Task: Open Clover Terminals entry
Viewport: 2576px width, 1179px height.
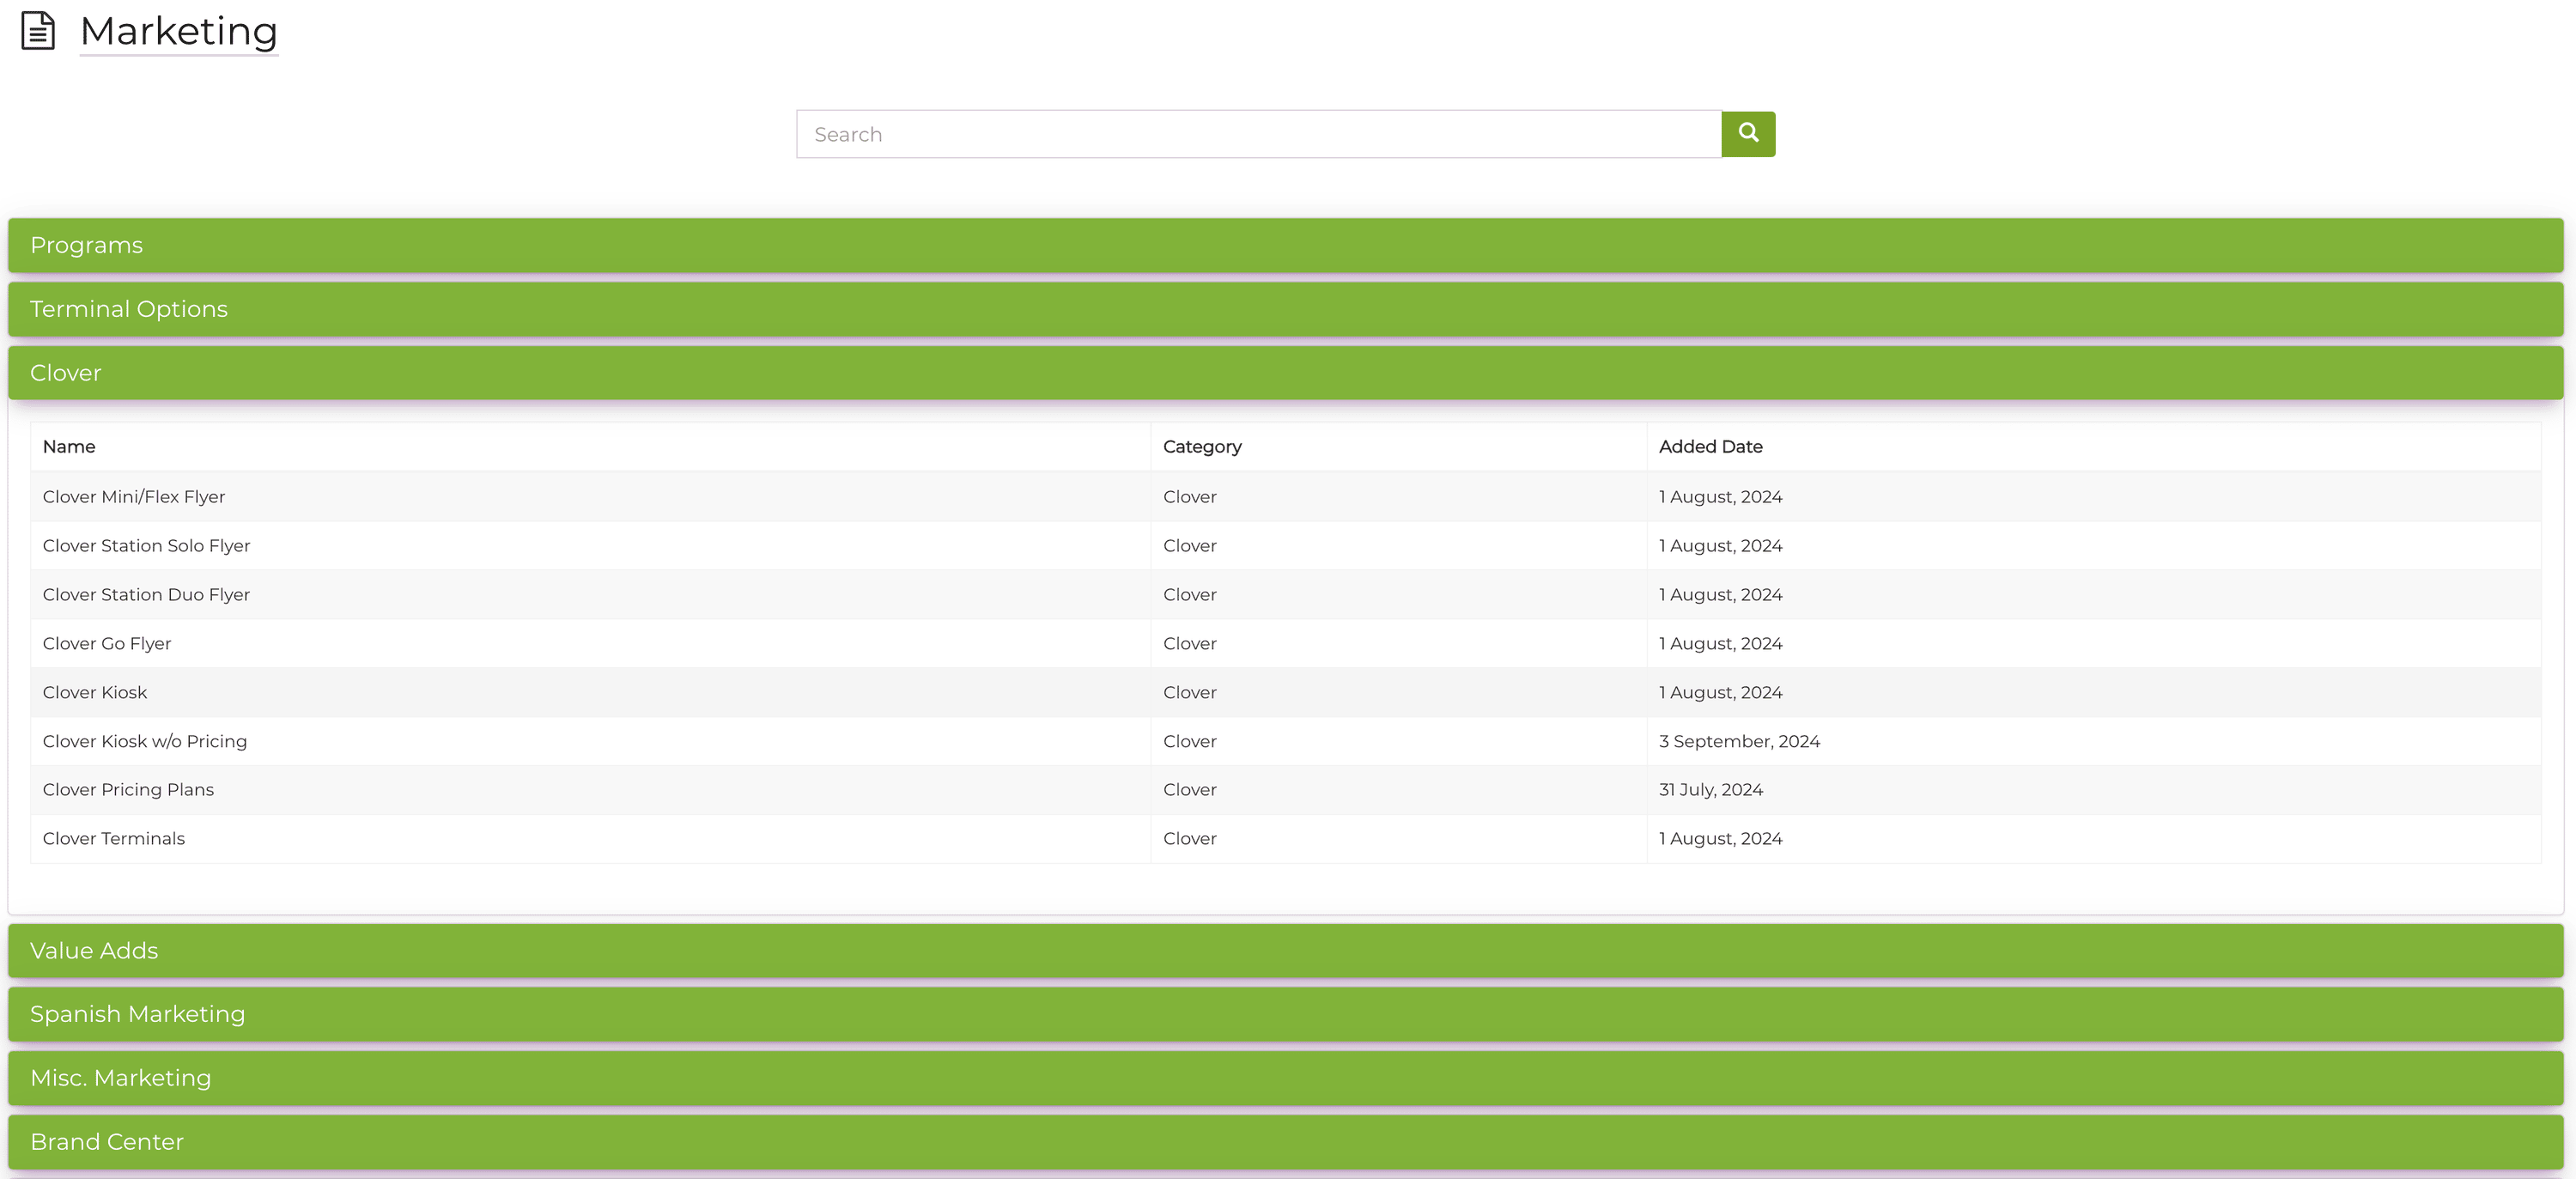Action: [x=114, y=839]
